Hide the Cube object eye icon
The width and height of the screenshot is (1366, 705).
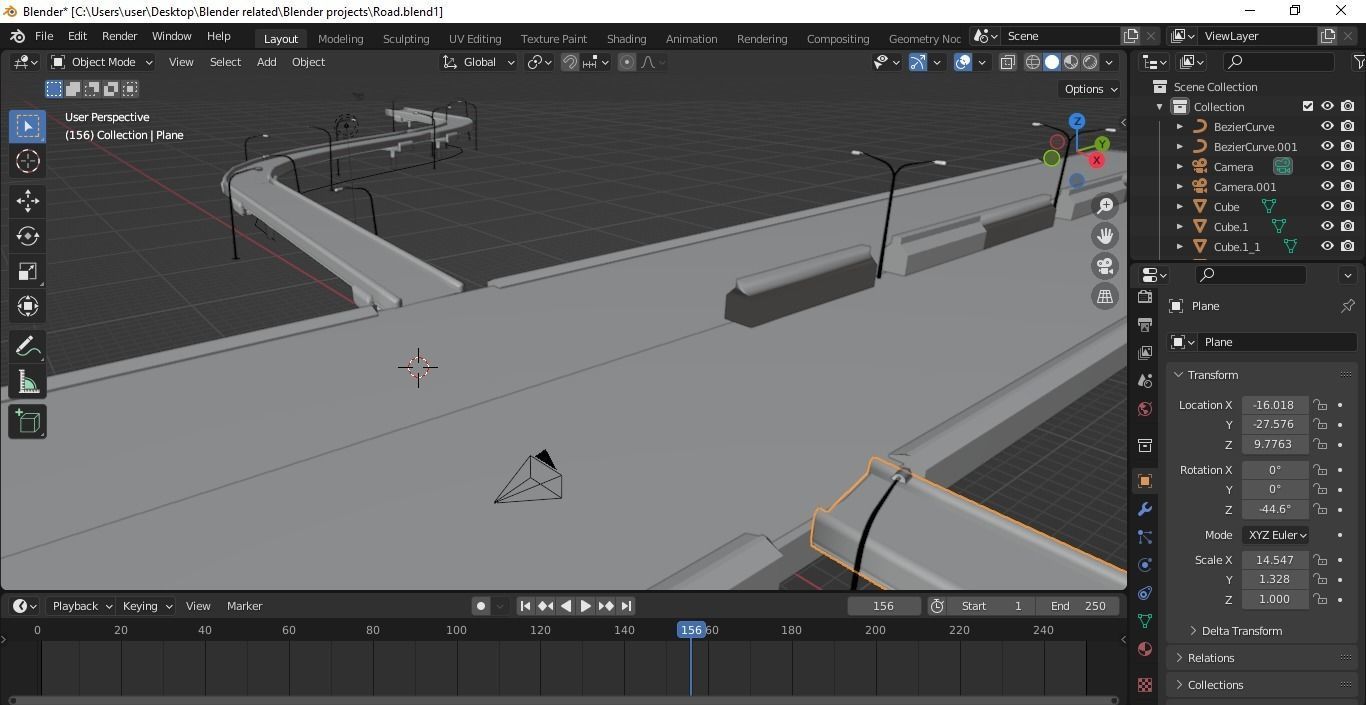pos(1327,207)
